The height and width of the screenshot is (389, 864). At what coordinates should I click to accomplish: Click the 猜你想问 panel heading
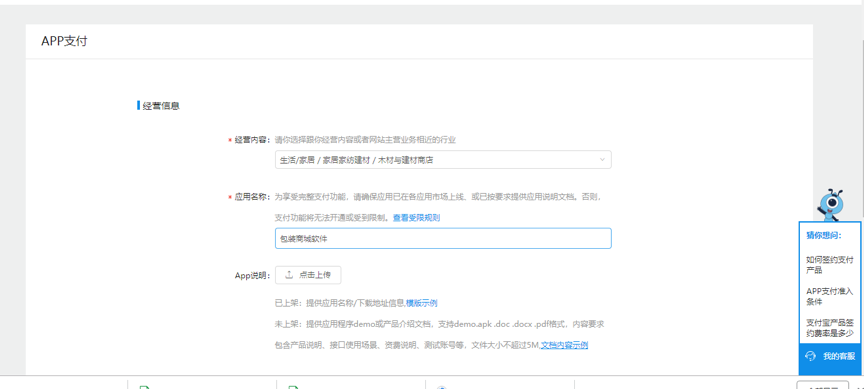coord(824,235)
